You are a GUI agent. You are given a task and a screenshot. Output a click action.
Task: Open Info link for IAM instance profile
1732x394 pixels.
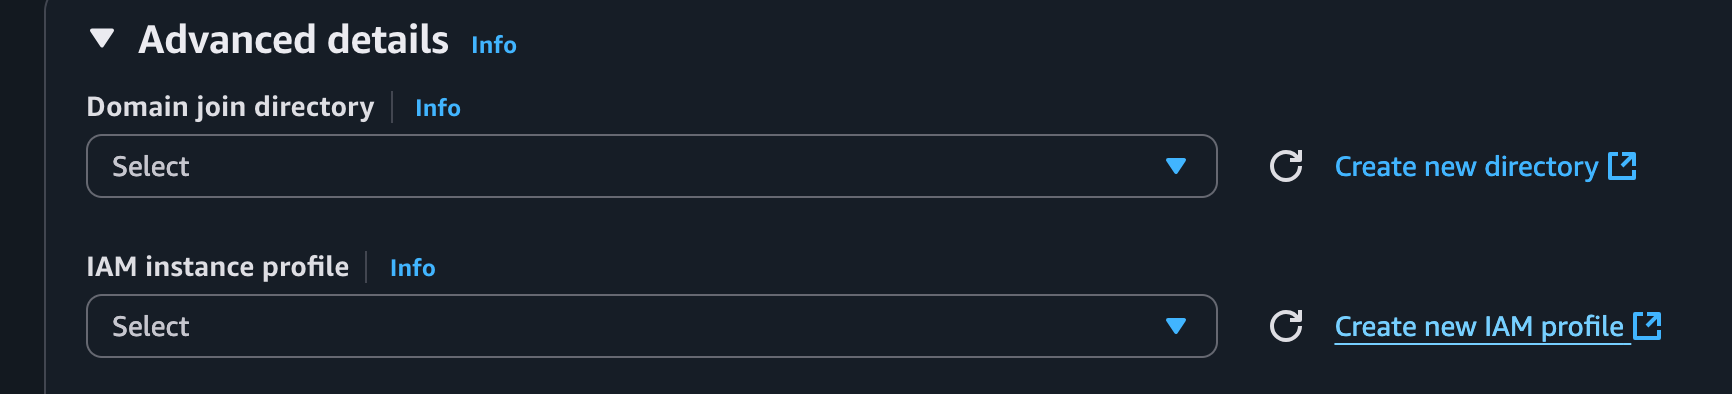tap(413, 268)
